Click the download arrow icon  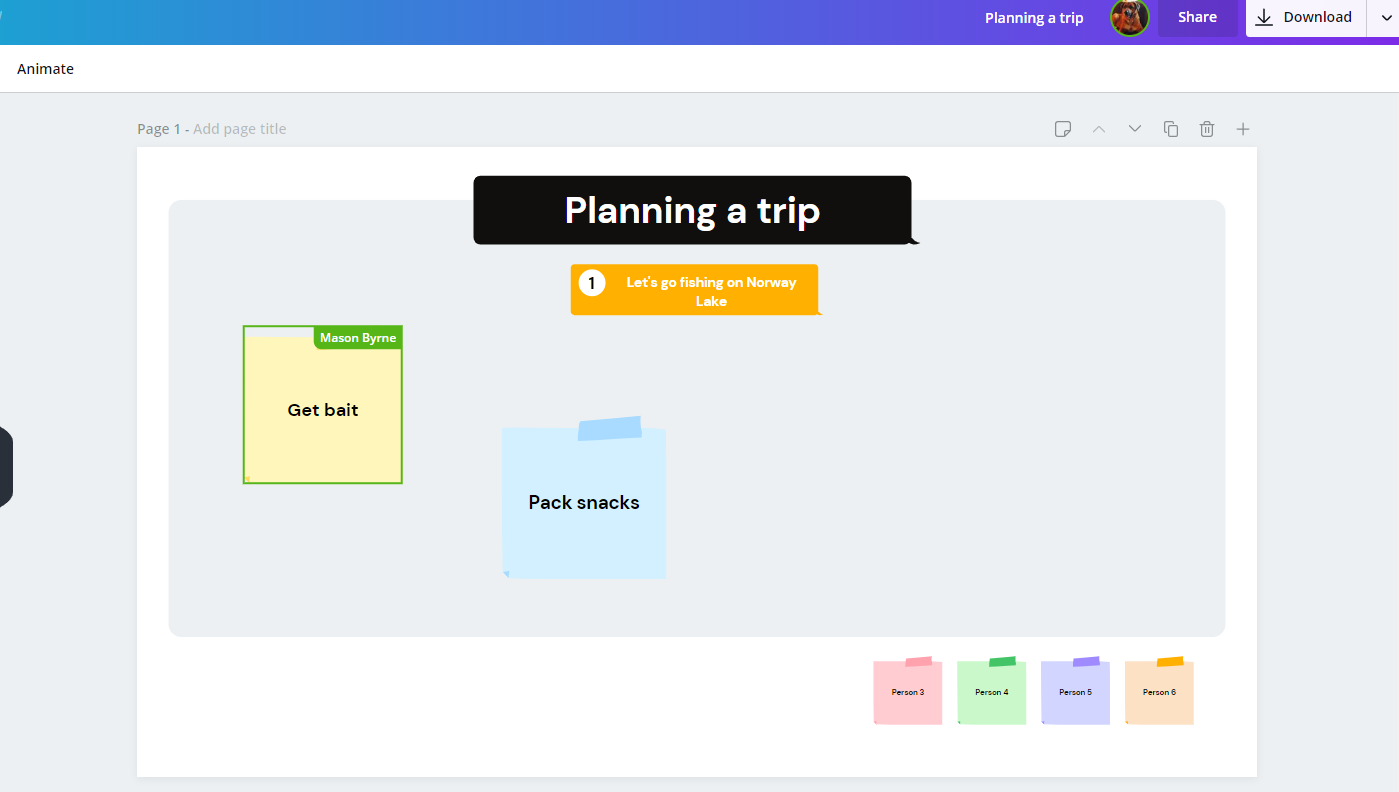pos(1264,17)
